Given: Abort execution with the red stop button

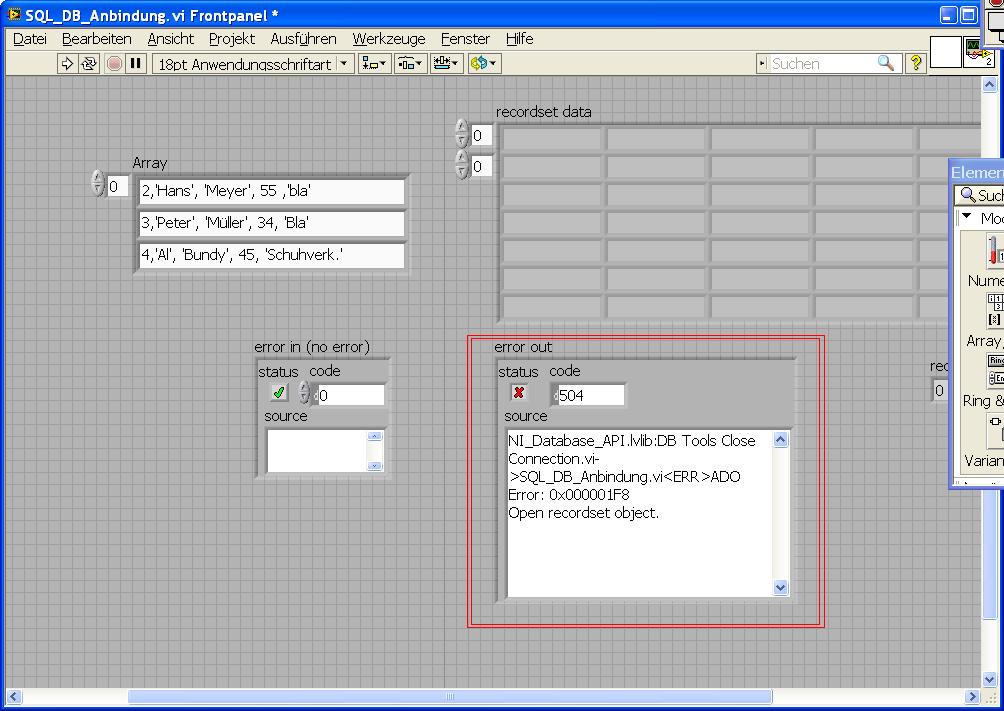Looking at the screenshot, I should (115, 63).
